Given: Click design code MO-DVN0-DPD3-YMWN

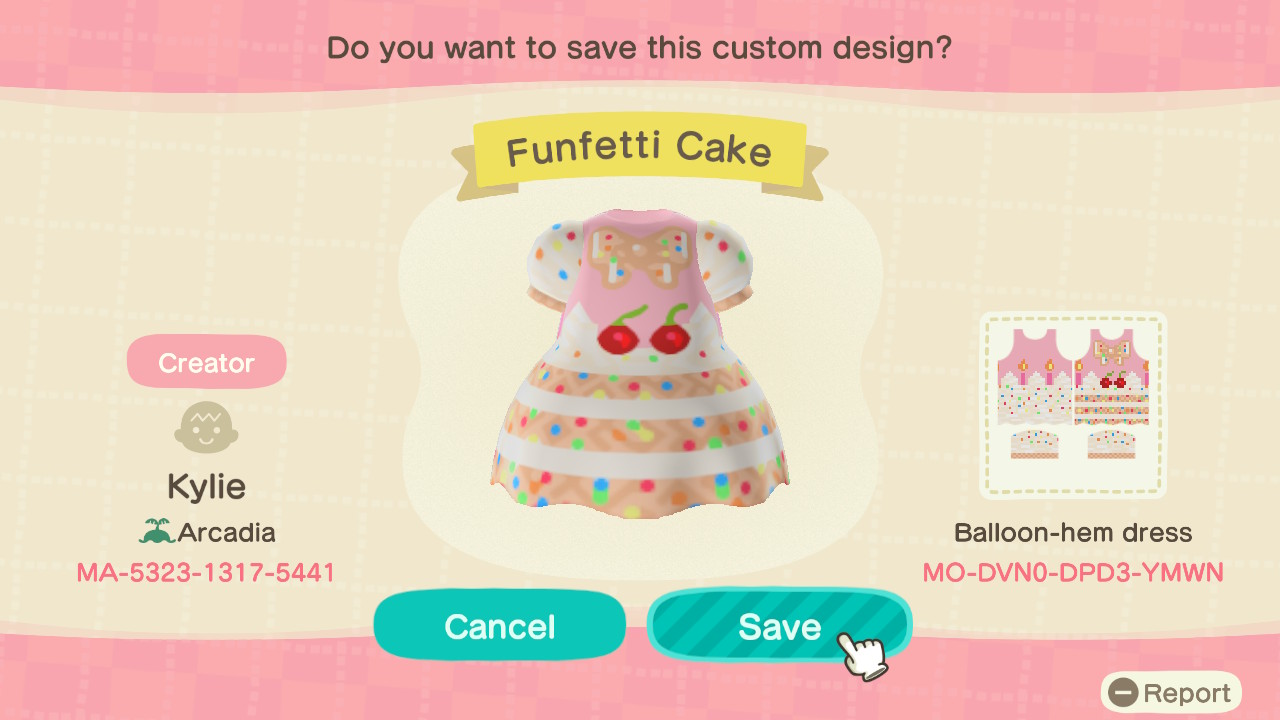Looking at the screenshot, I should [x=1073, y=572].
